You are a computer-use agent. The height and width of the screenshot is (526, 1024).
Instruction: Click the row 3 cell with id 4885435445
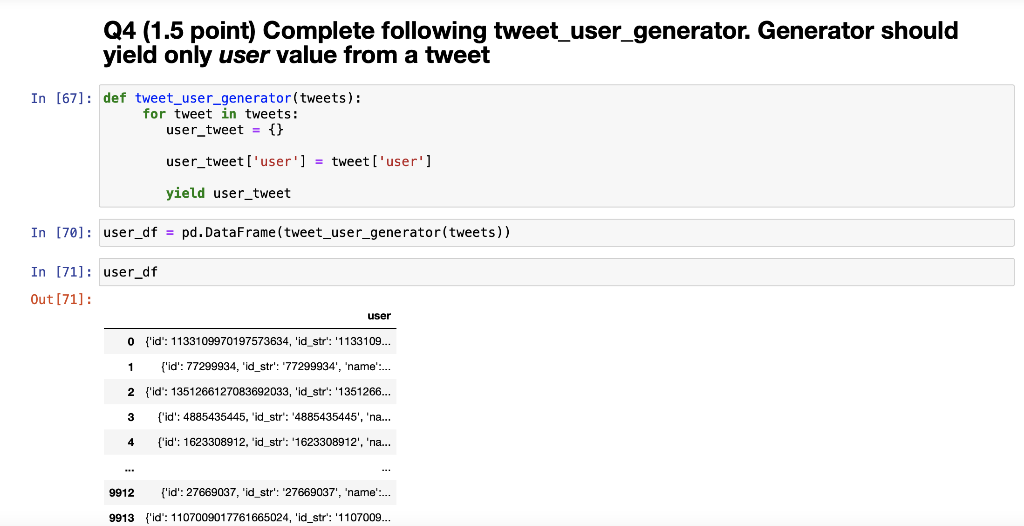pos(275,415)
